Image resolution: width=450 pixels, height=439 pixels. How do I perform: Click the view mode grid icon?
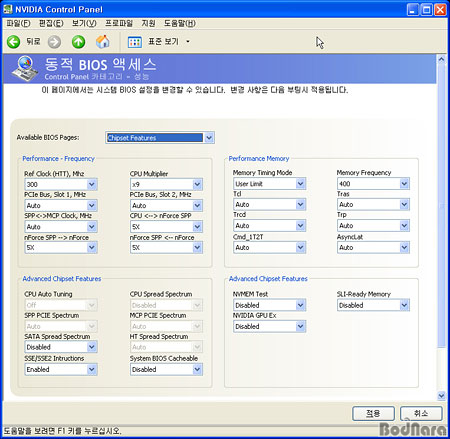[135, 42]
